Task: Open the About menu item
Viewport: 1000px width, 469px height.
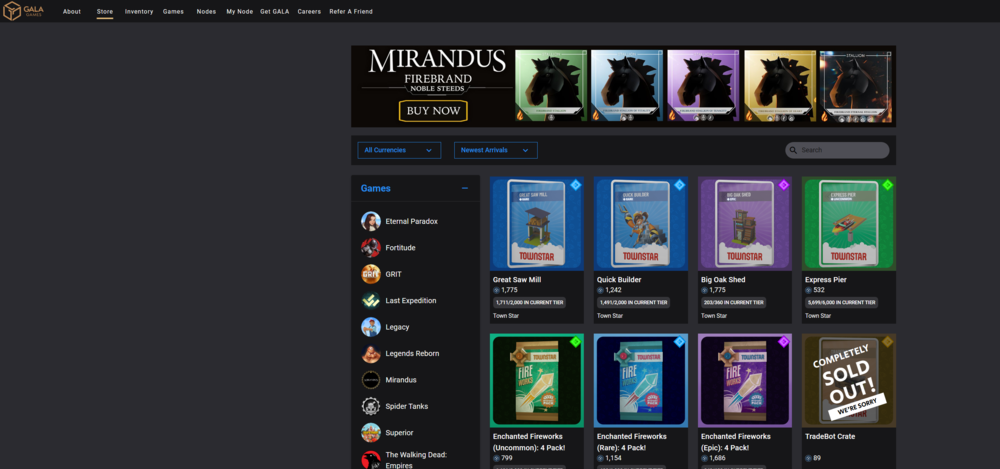Action: (71, 11)
